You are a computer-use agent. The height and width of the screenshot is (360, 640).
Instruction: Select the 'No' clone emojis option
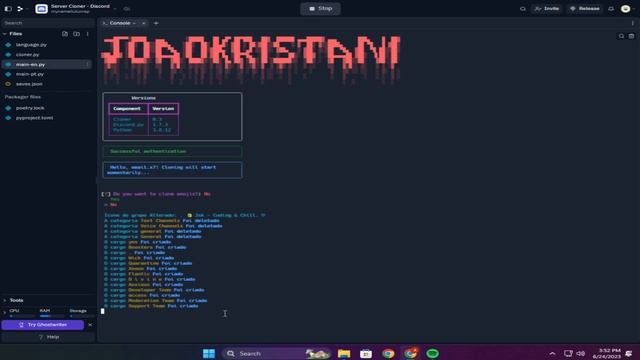[x=113, y=205]
